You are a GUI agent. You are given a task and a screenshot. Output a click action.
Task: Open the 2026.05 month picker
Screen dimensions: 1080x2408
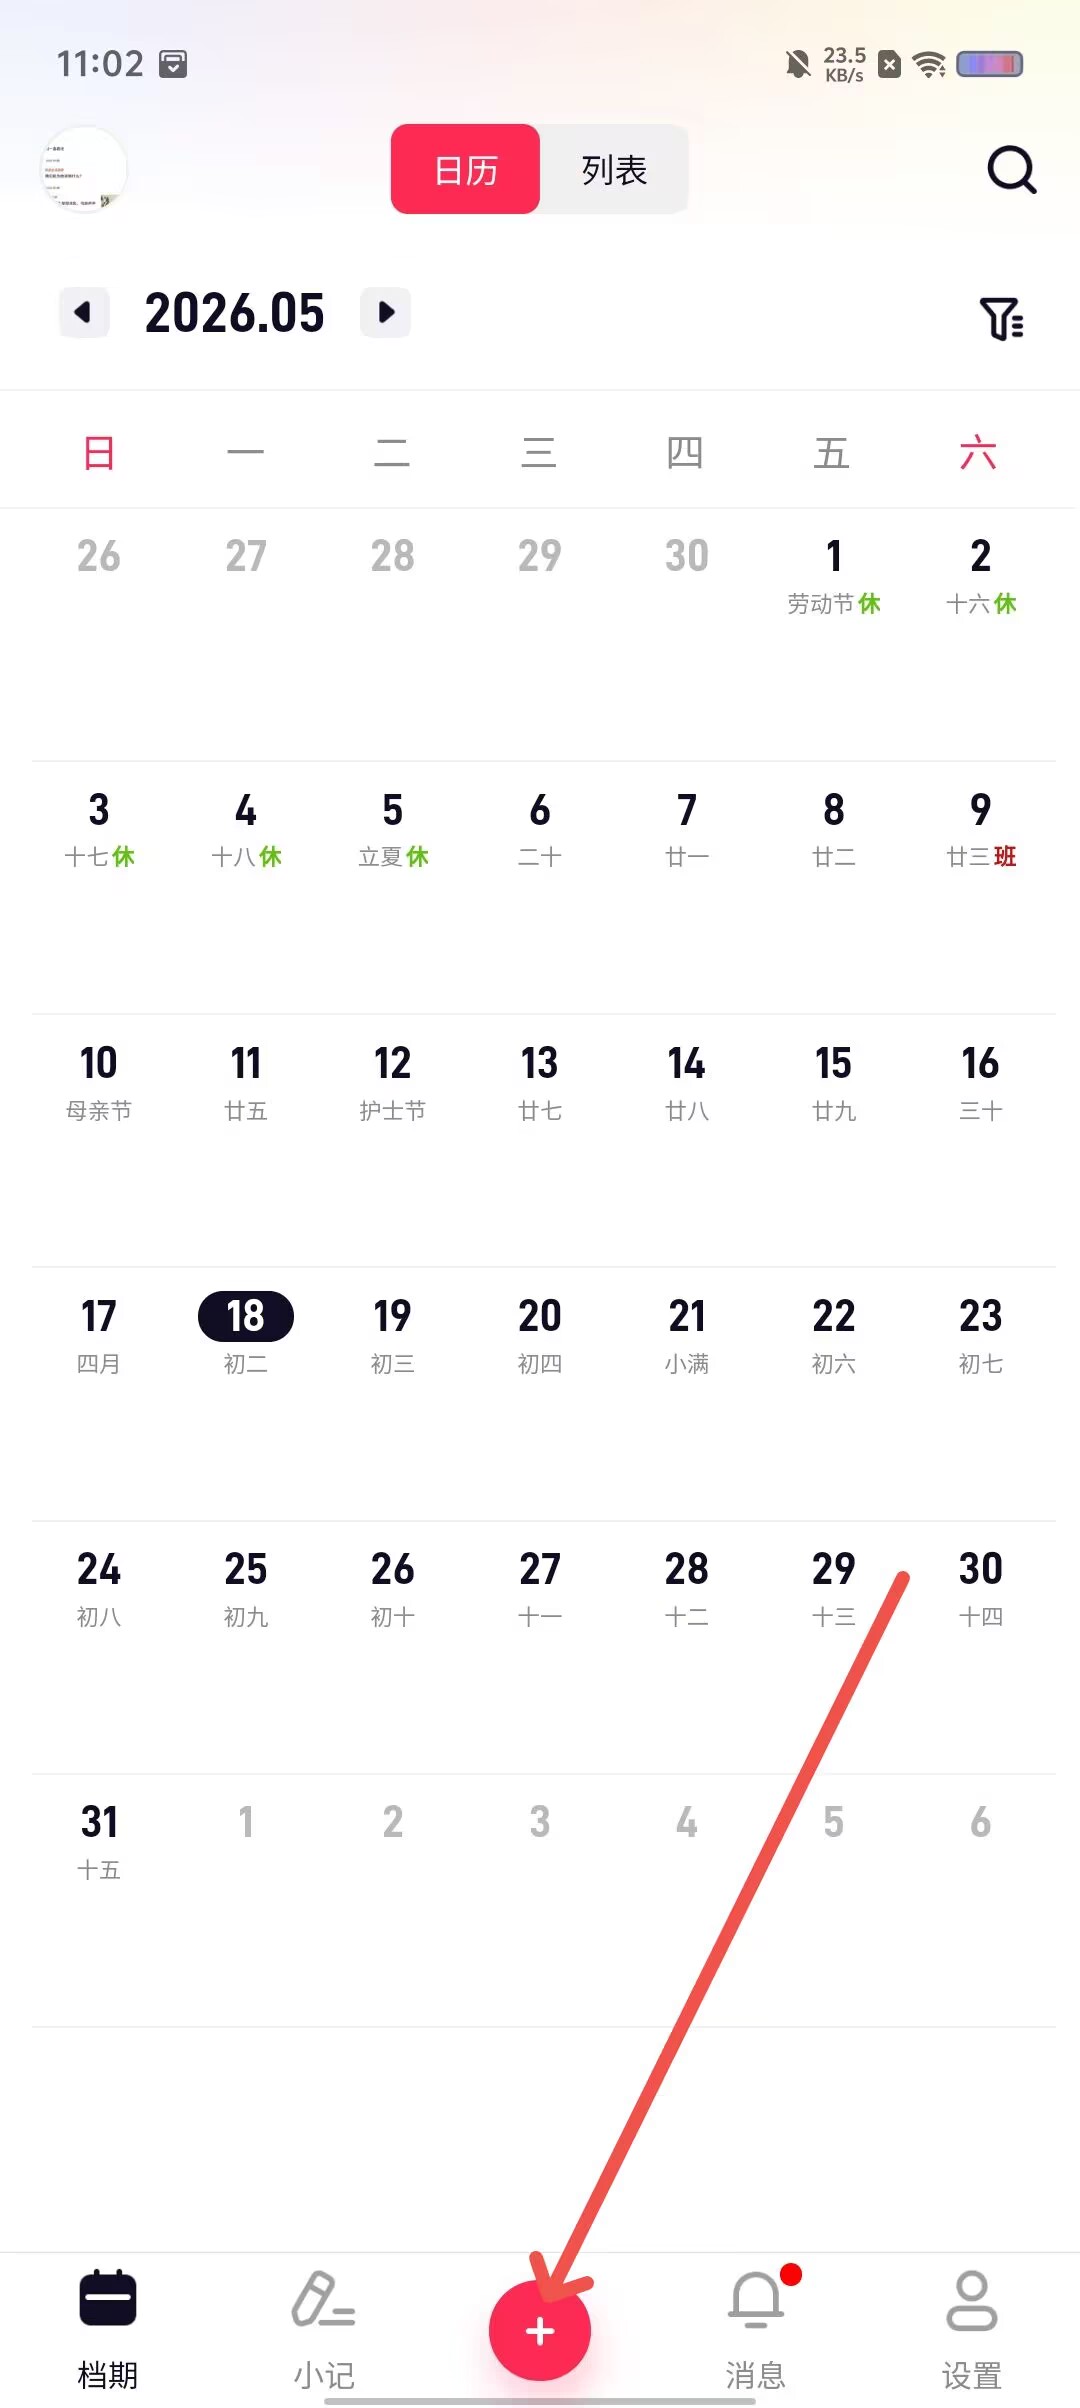coord(235,313)
